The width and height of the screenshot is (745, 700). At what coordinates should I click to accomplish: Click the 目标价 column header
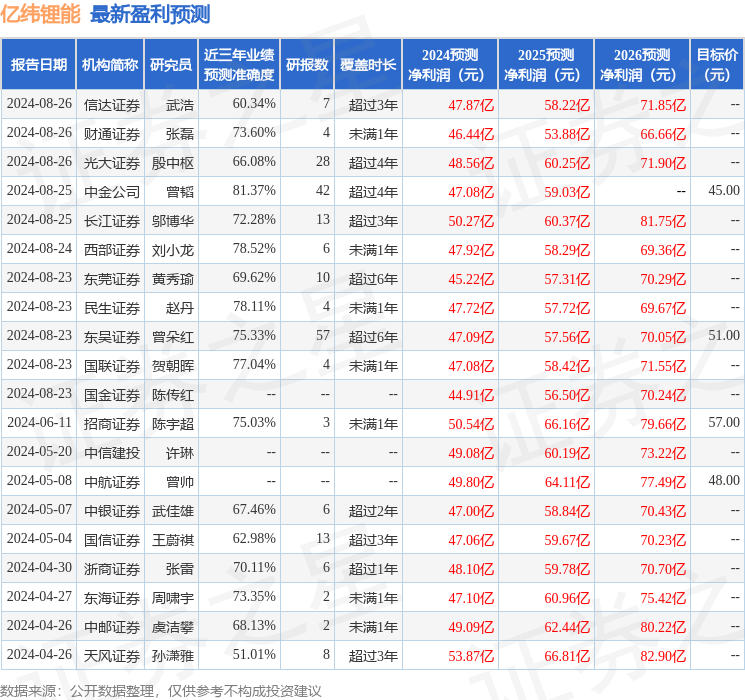pyautogui.click(x=716, y=65)
